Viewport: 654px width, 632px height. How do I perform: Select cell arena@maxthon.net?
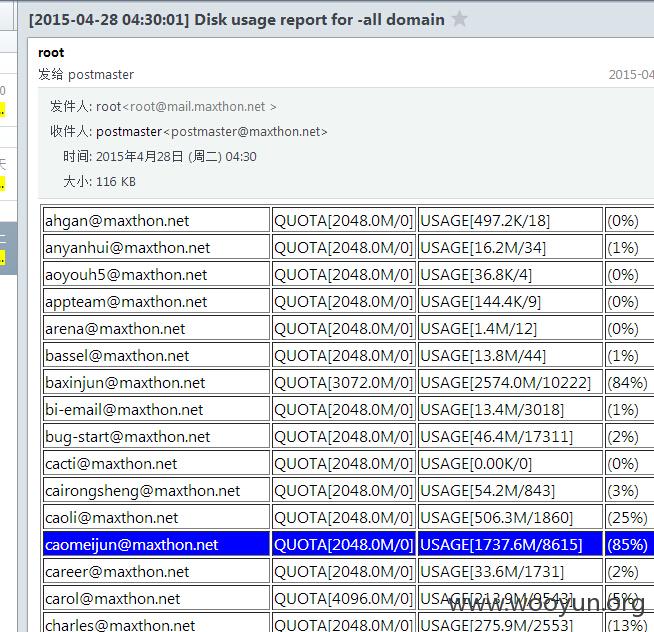pyautogui.click(x=156, y=328)
